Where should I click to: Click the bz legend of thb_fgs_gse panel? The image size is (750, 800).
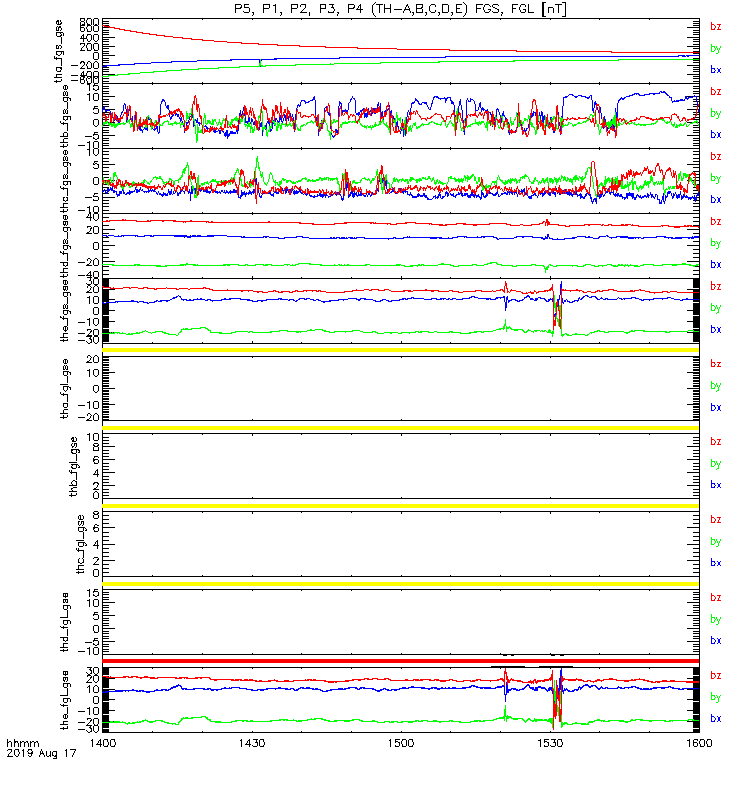pos(716,91)
